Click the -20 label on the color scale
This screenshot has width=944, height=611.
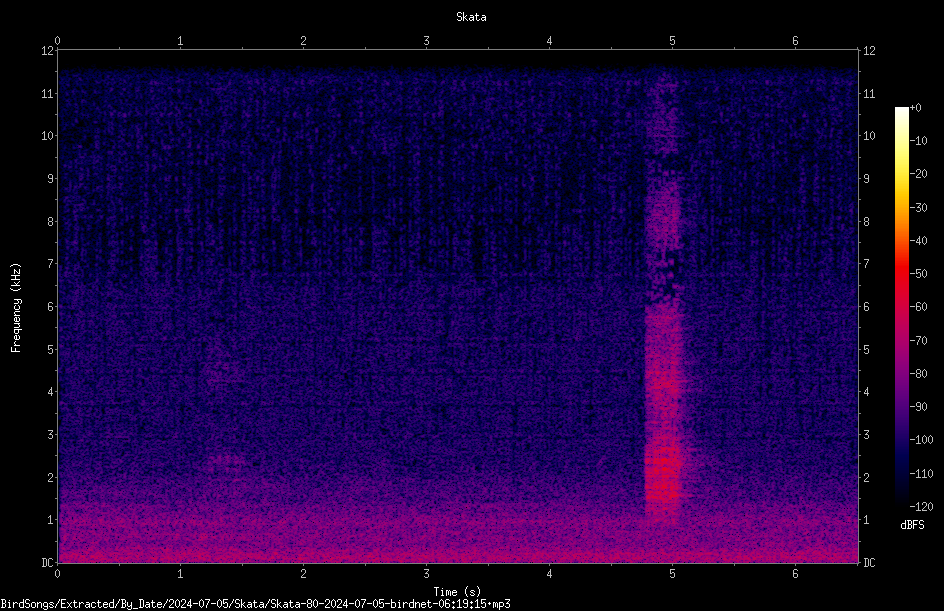[x=918, y=174]
